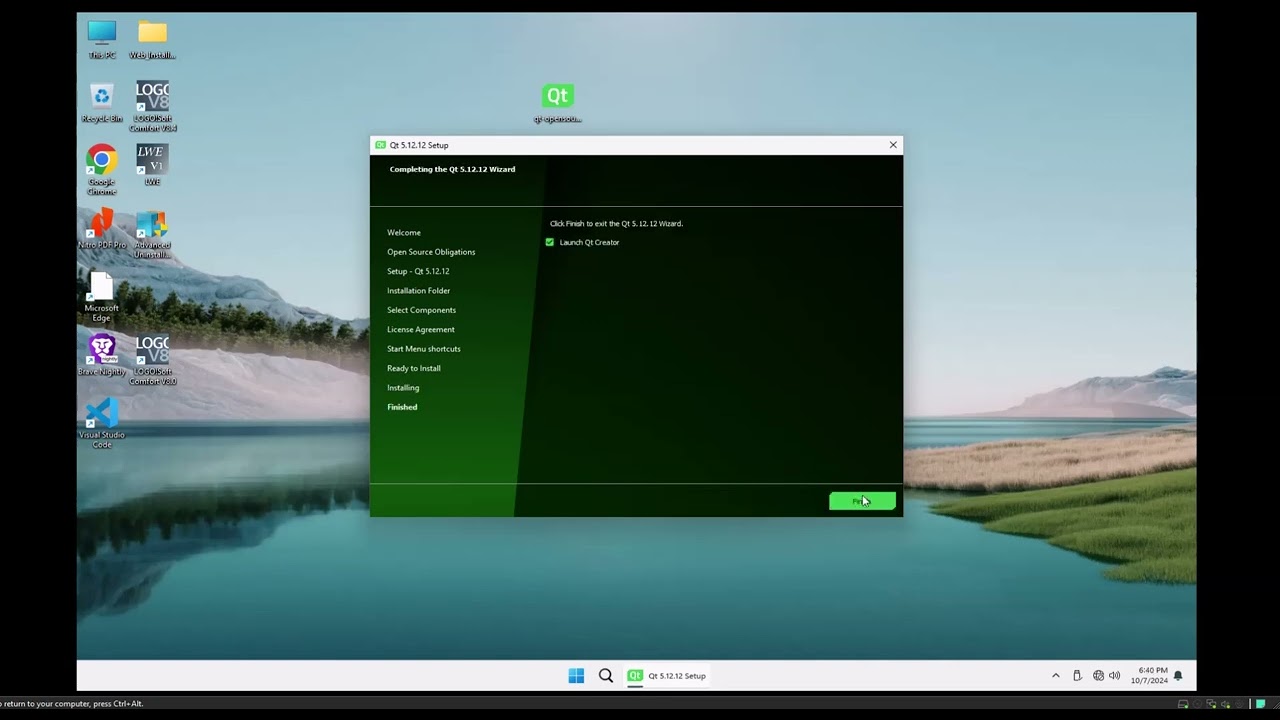
Task: Open the Windows Start menu
Action: point(576,676)
